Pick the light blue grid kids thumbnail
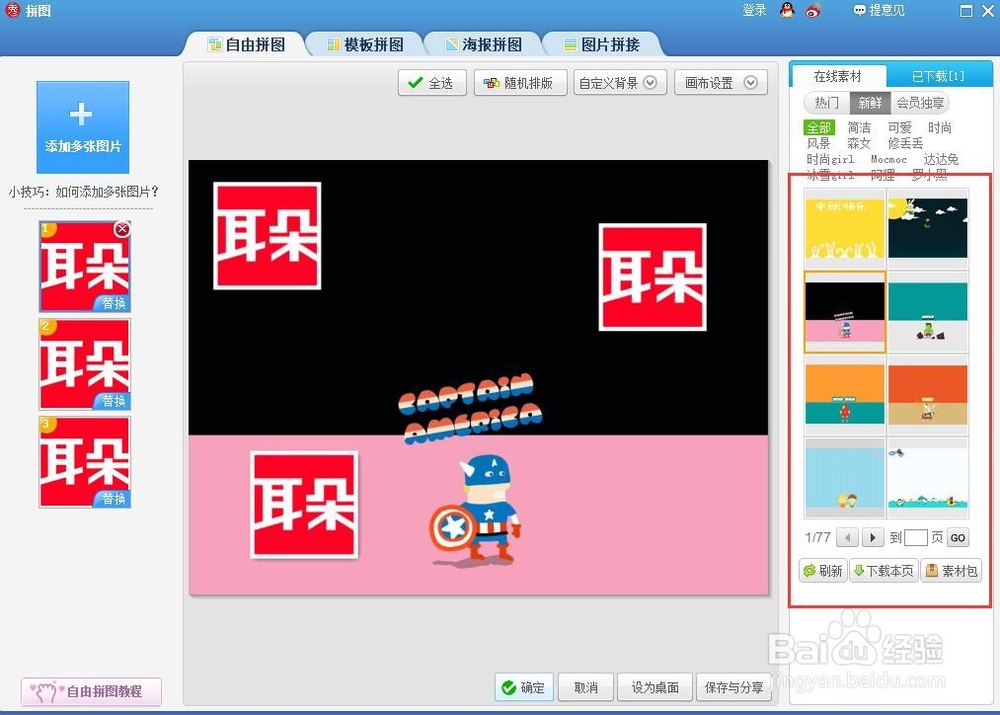The image size is (1000, 715). [844, 478]
